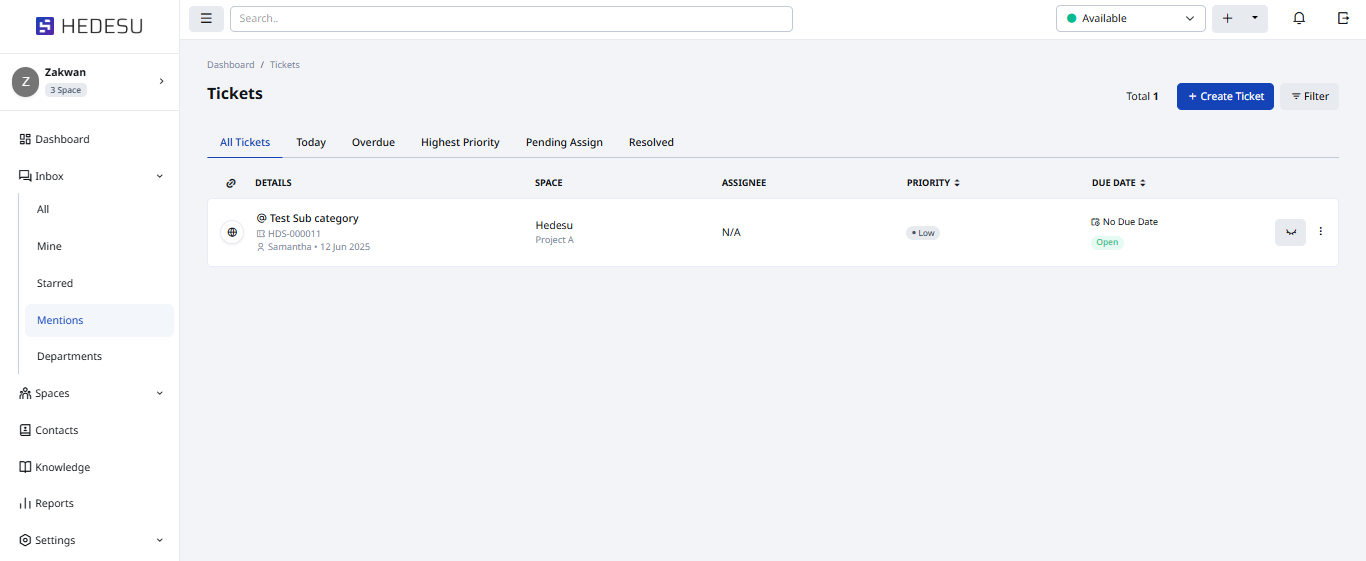Viewport: 1366px width, 561px height.
Task: Switch to the Highest Priority tab
Action: (460, 142)
